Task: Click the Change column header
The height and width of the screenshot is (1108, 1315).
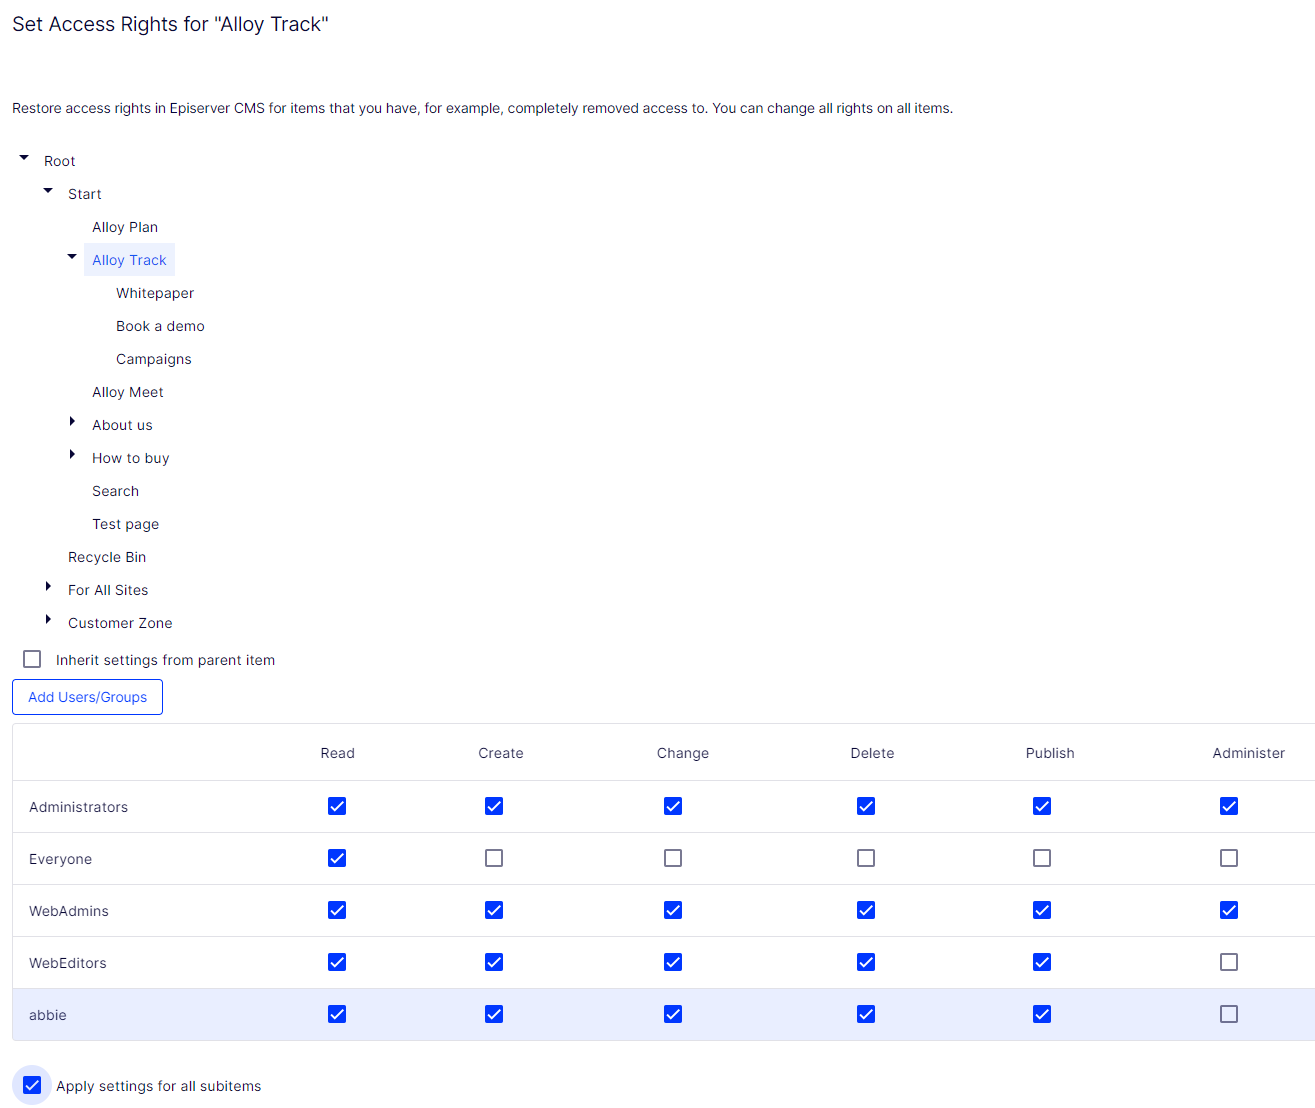Action: [683, 753]
